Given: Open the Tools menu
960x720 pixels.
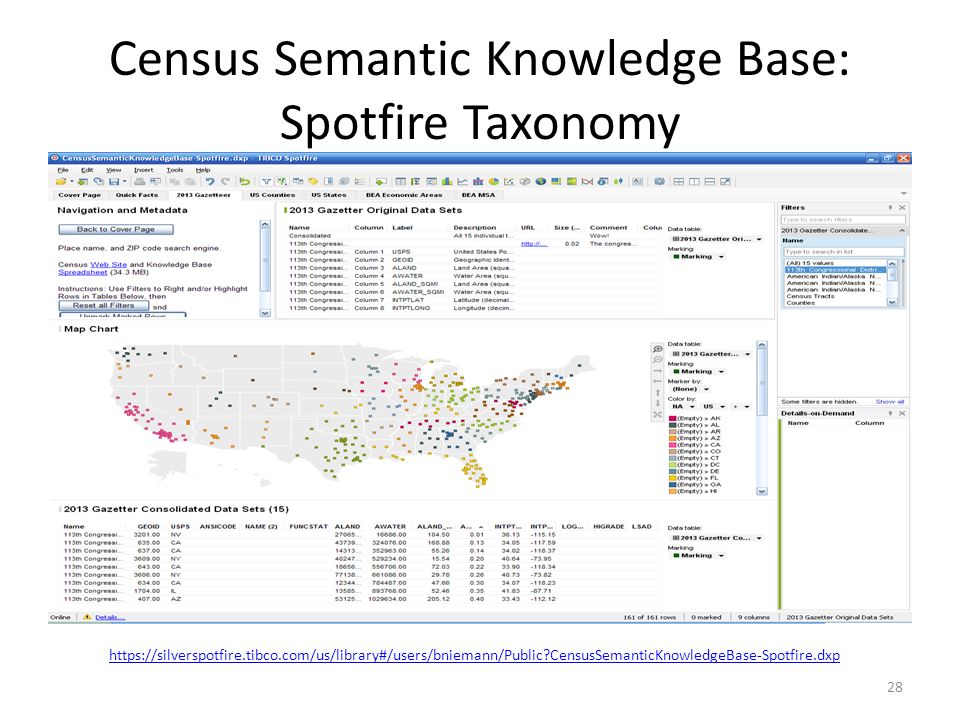Looking at the screenshot, I should tap(174, 170).
